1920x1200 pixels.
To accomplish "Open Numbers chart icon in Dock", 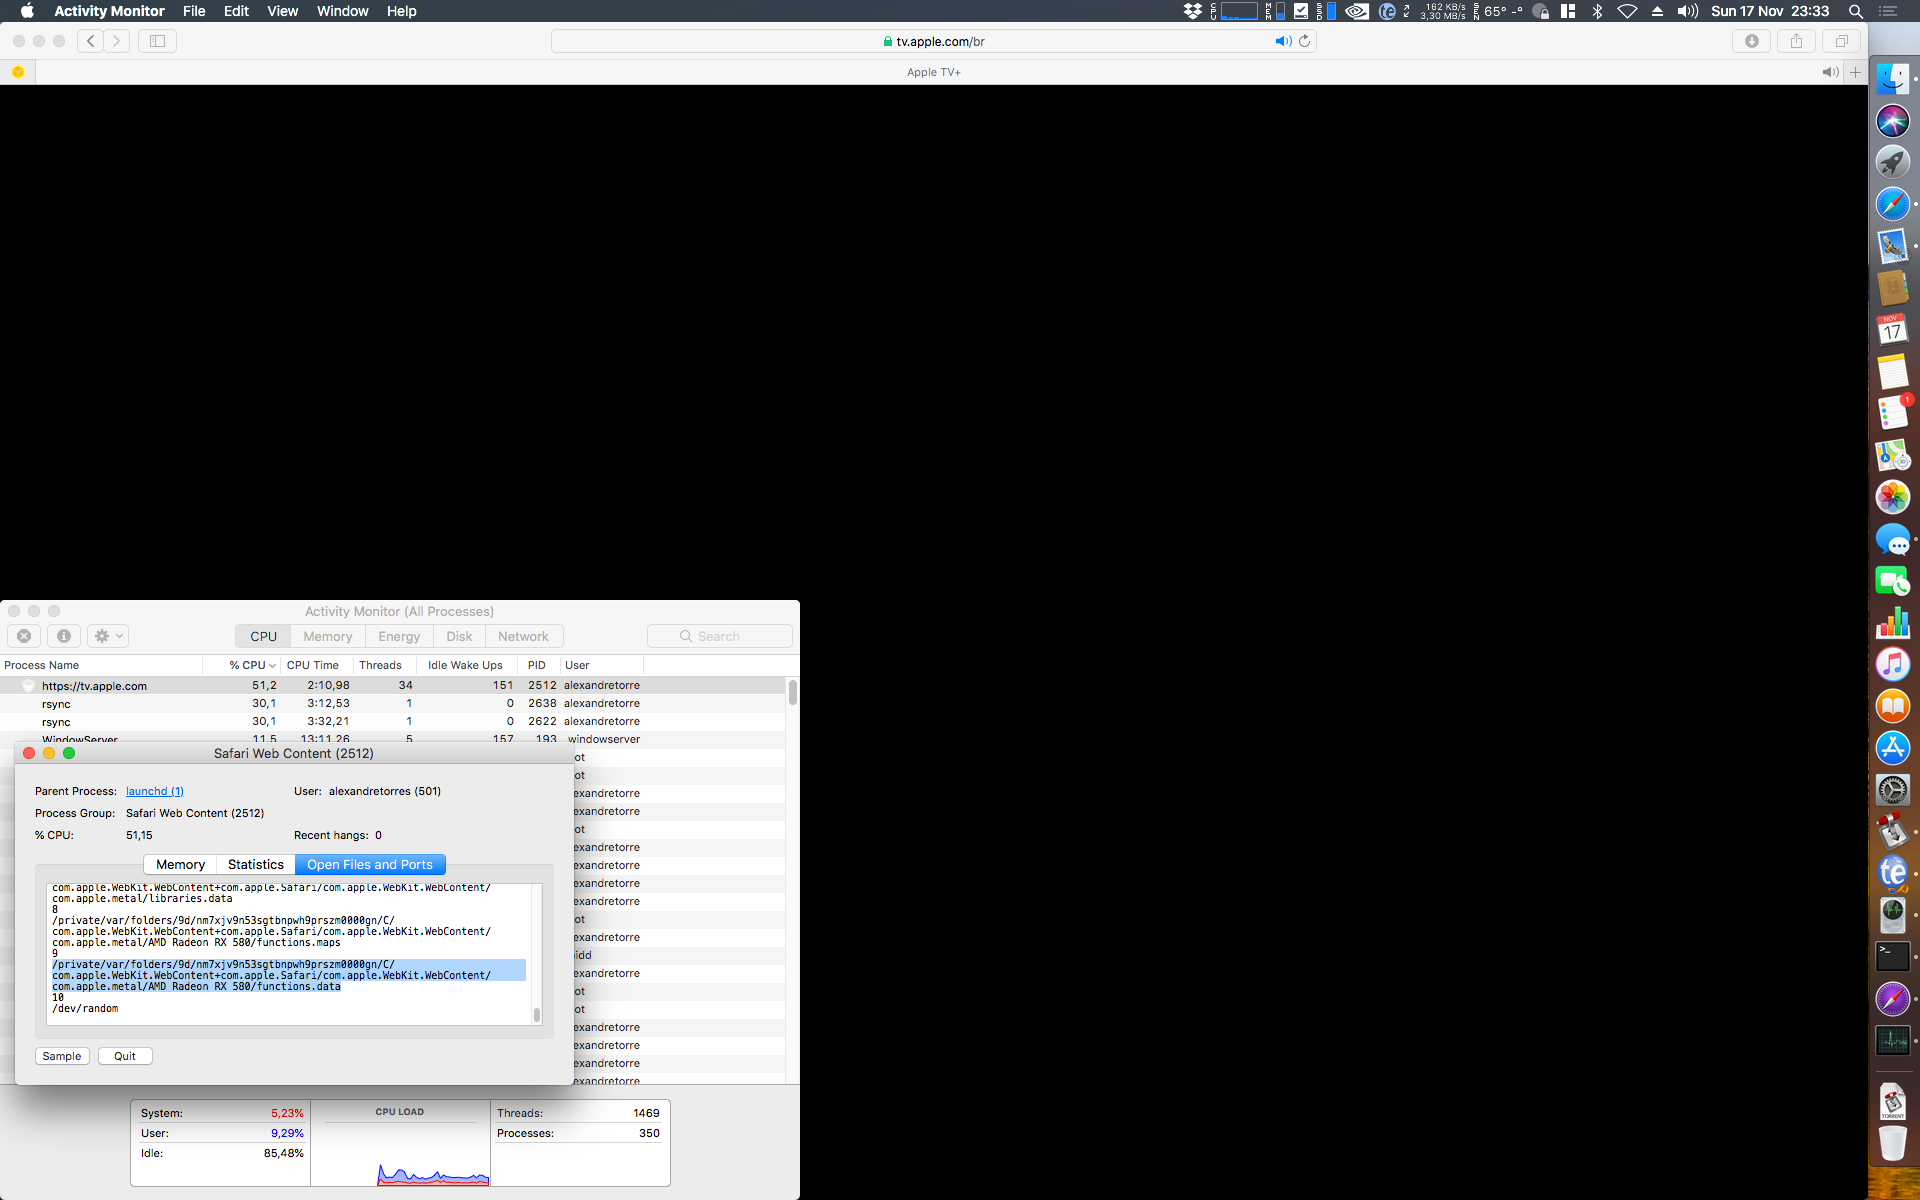I will pyautogui.click(x=1892, y=623).
